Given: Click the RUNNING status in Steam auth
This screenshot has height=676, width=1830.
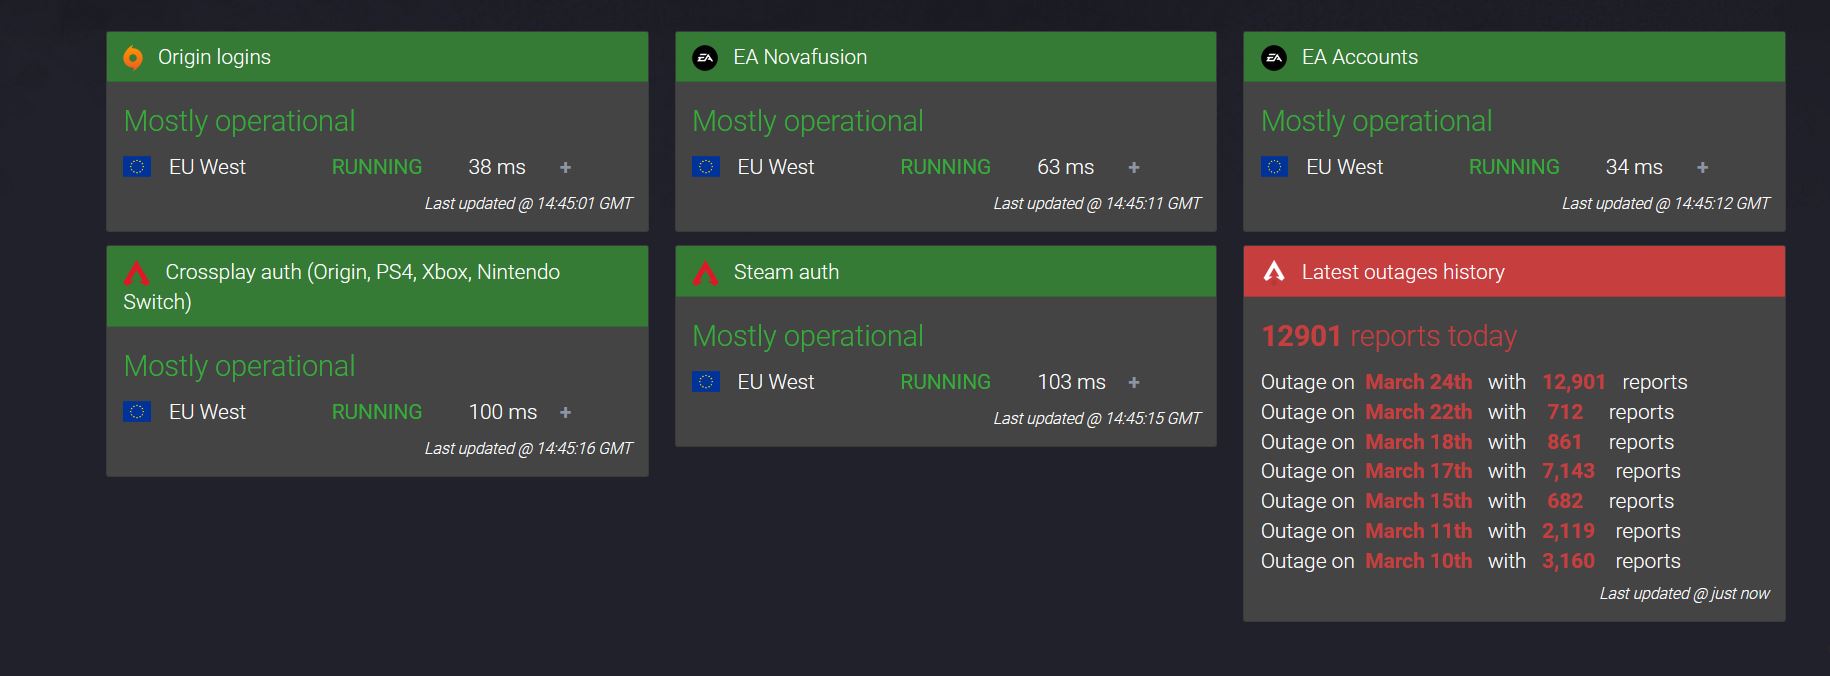Looking at the screenshot, I should [945, 382].
